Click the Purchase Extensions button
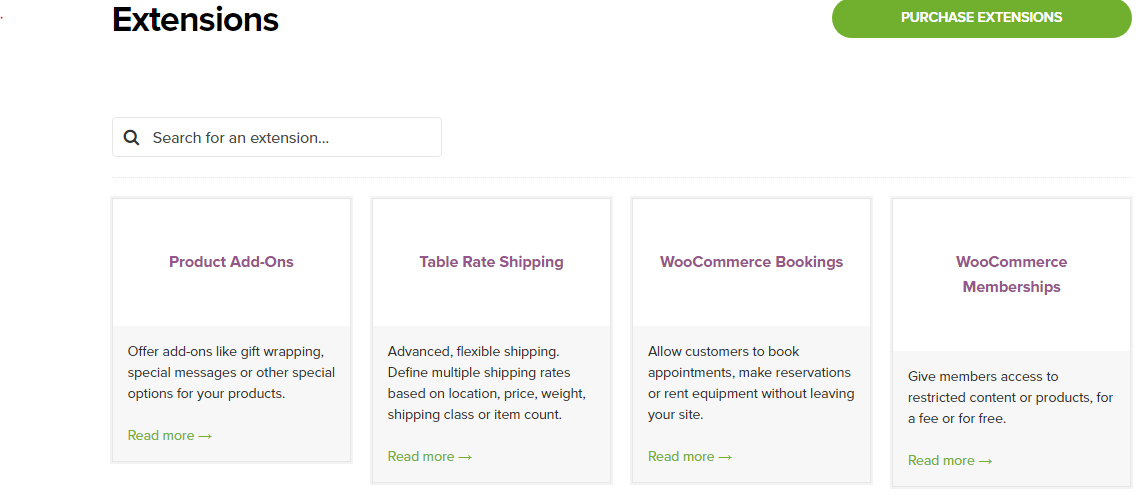The height and width of the screenshot is (503, 1144). (x=981, y=18)
